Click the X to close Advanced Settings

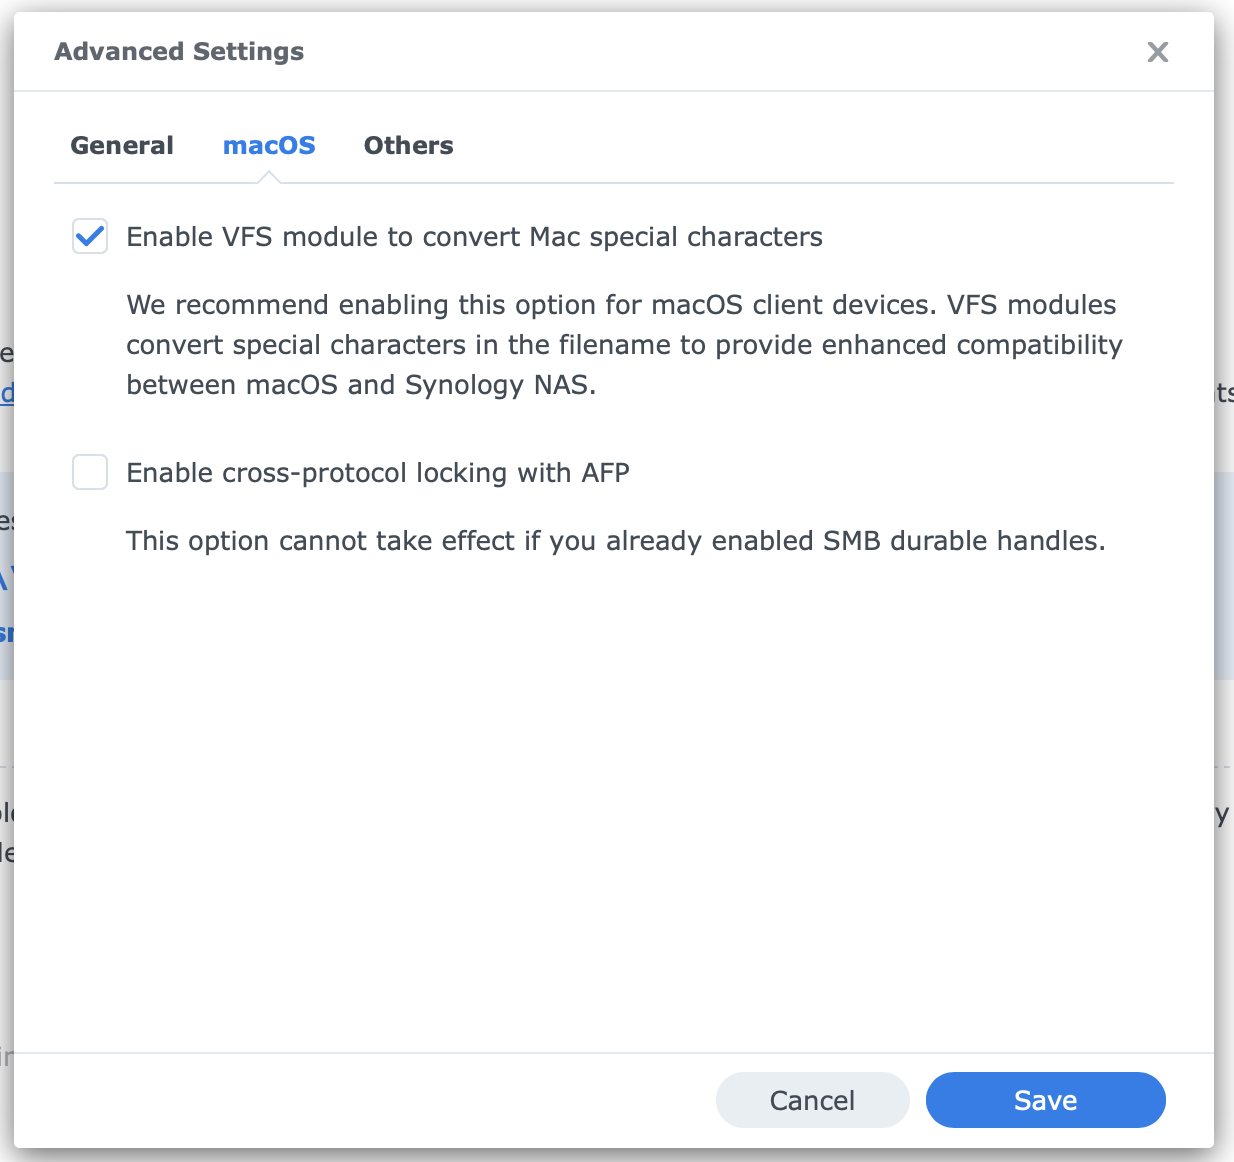[1157, 52]
